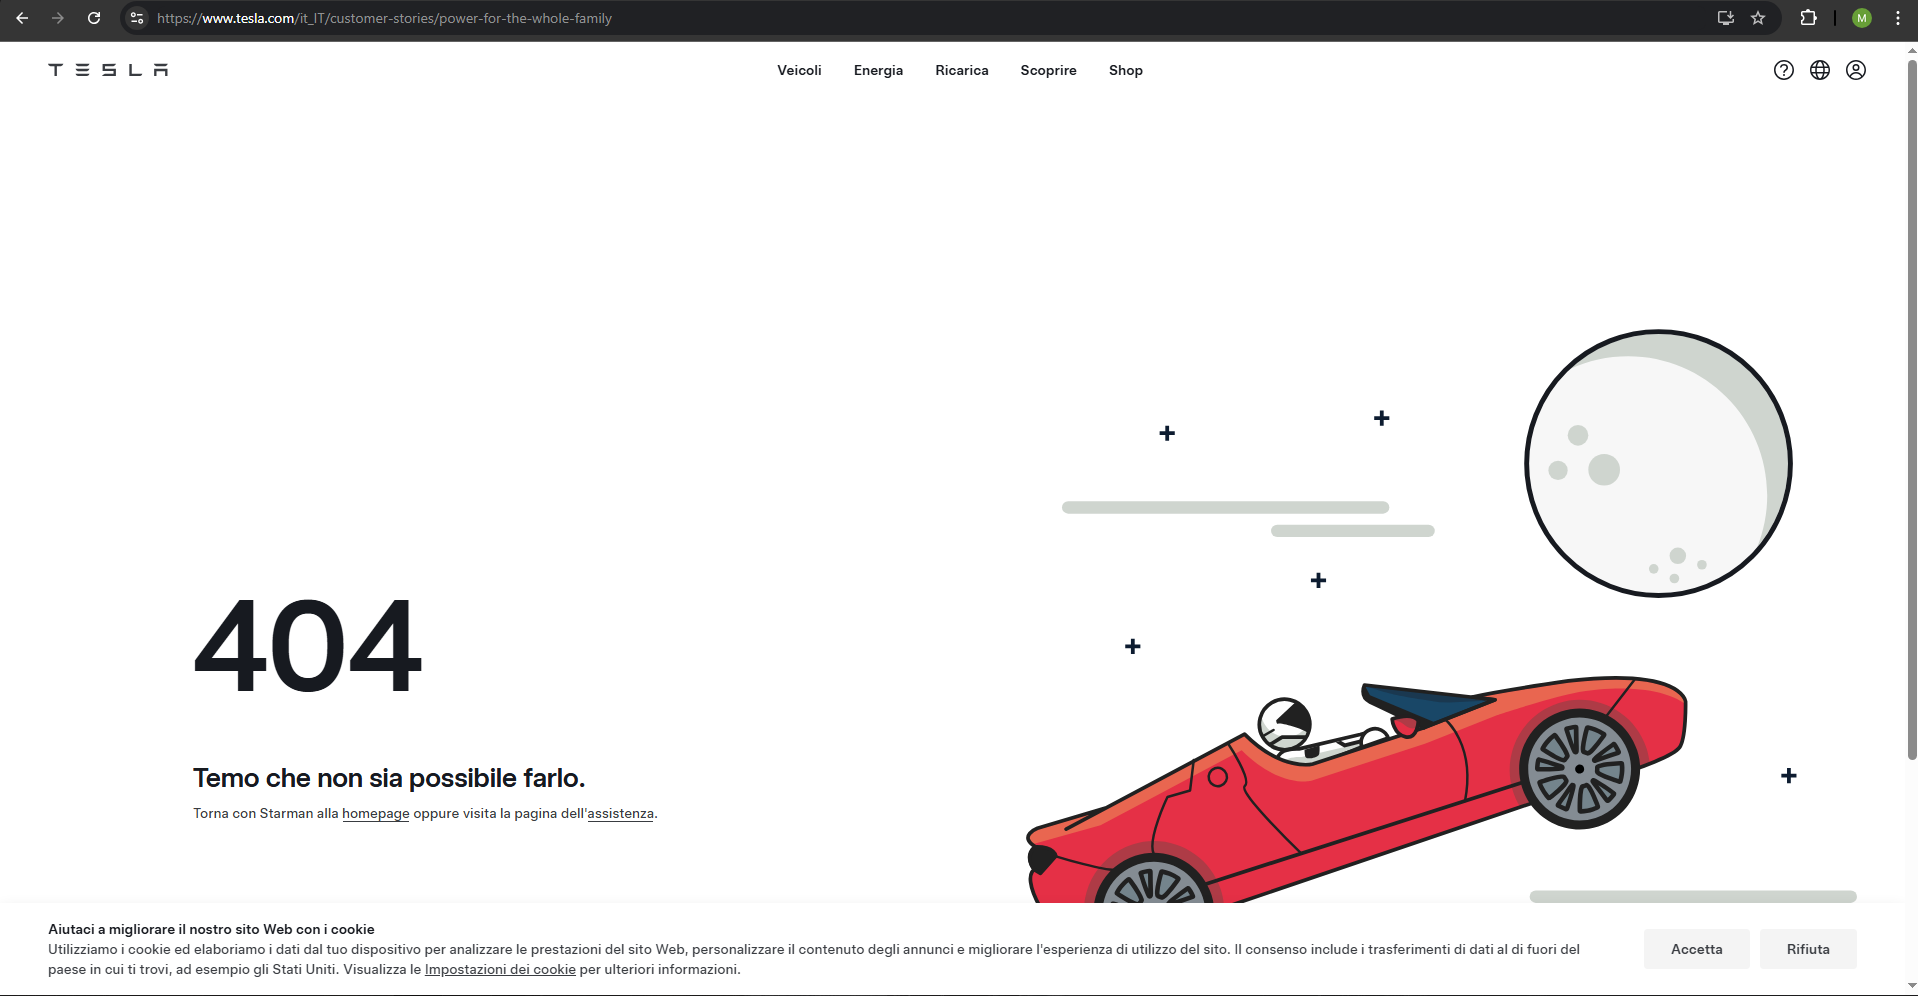The height and width of the screenshot is (996, 1918).
Task: Open the Ricarica menu
Action: tap(962, 70)
